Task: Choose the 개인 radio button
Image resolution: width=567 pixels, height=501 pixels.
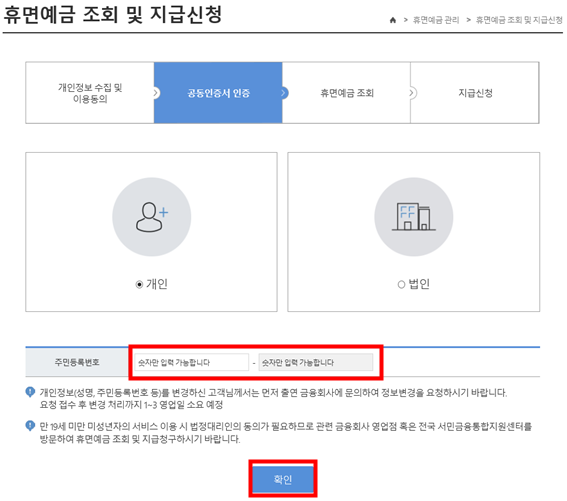Action: click(x=139, y=285)
